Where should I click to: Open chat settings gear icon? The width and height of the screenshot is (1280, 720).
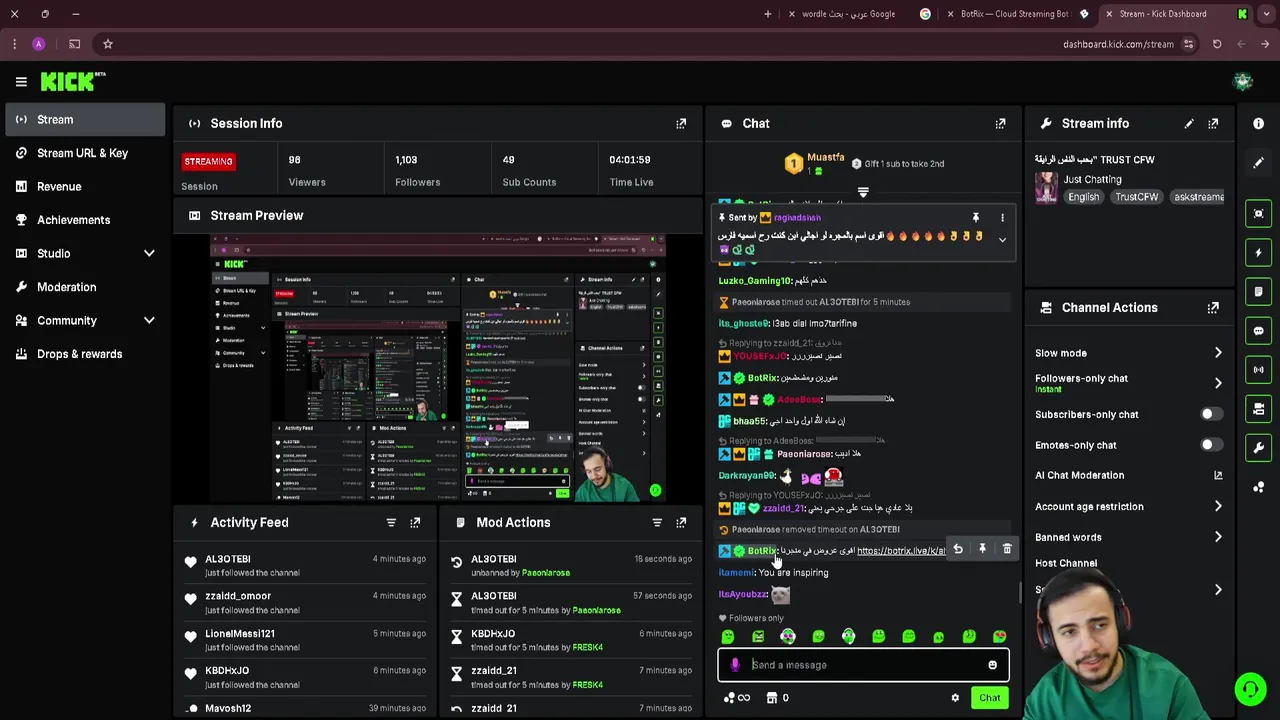coord(955,698)
